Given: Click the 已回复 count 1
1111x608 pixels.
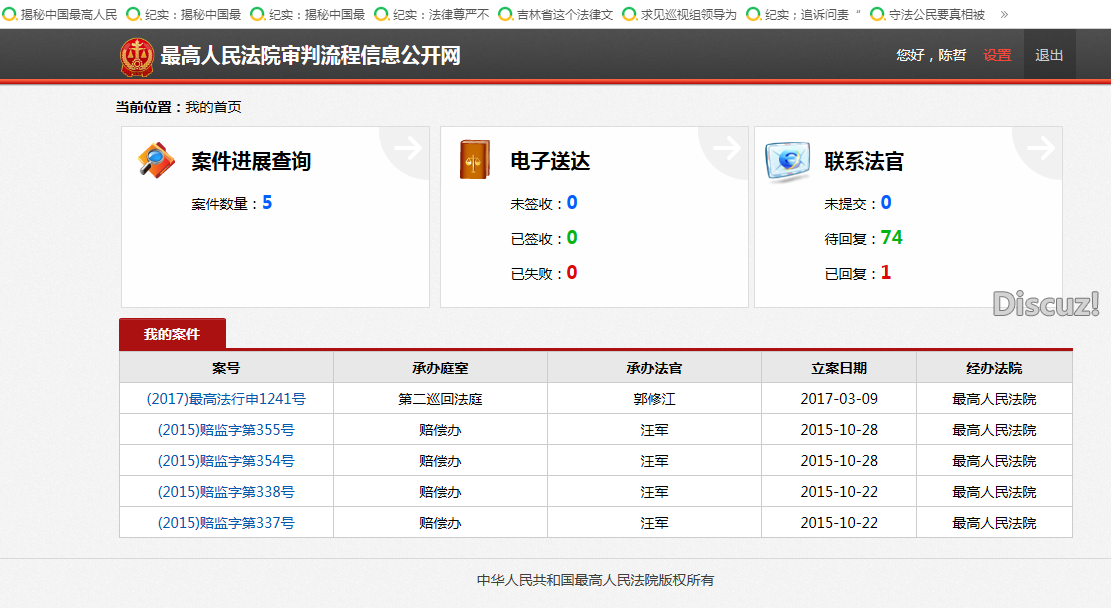Looking at the screenshot, I should pos(886,272).
